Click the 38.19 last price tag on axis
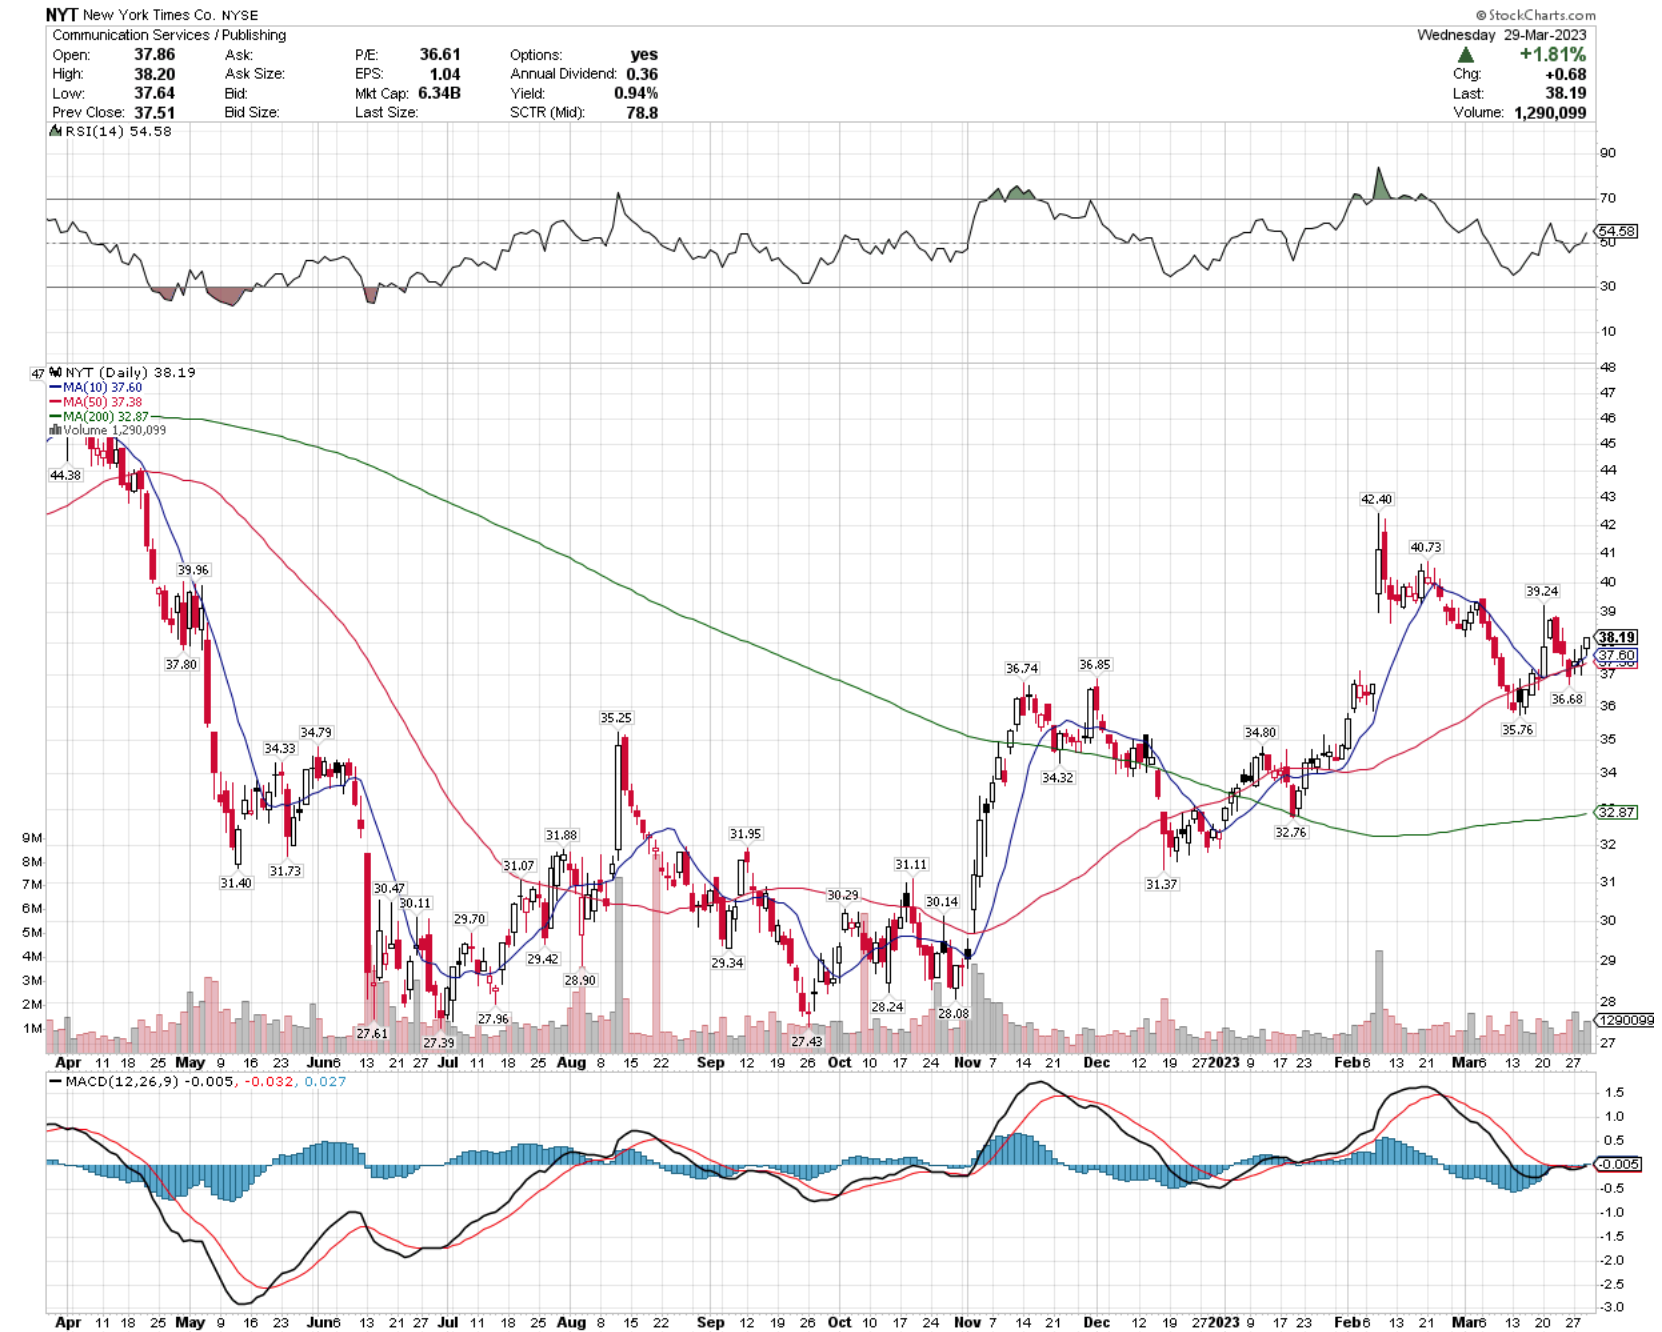This screenshot has height=1332, width=1662. click(1616, 637)
